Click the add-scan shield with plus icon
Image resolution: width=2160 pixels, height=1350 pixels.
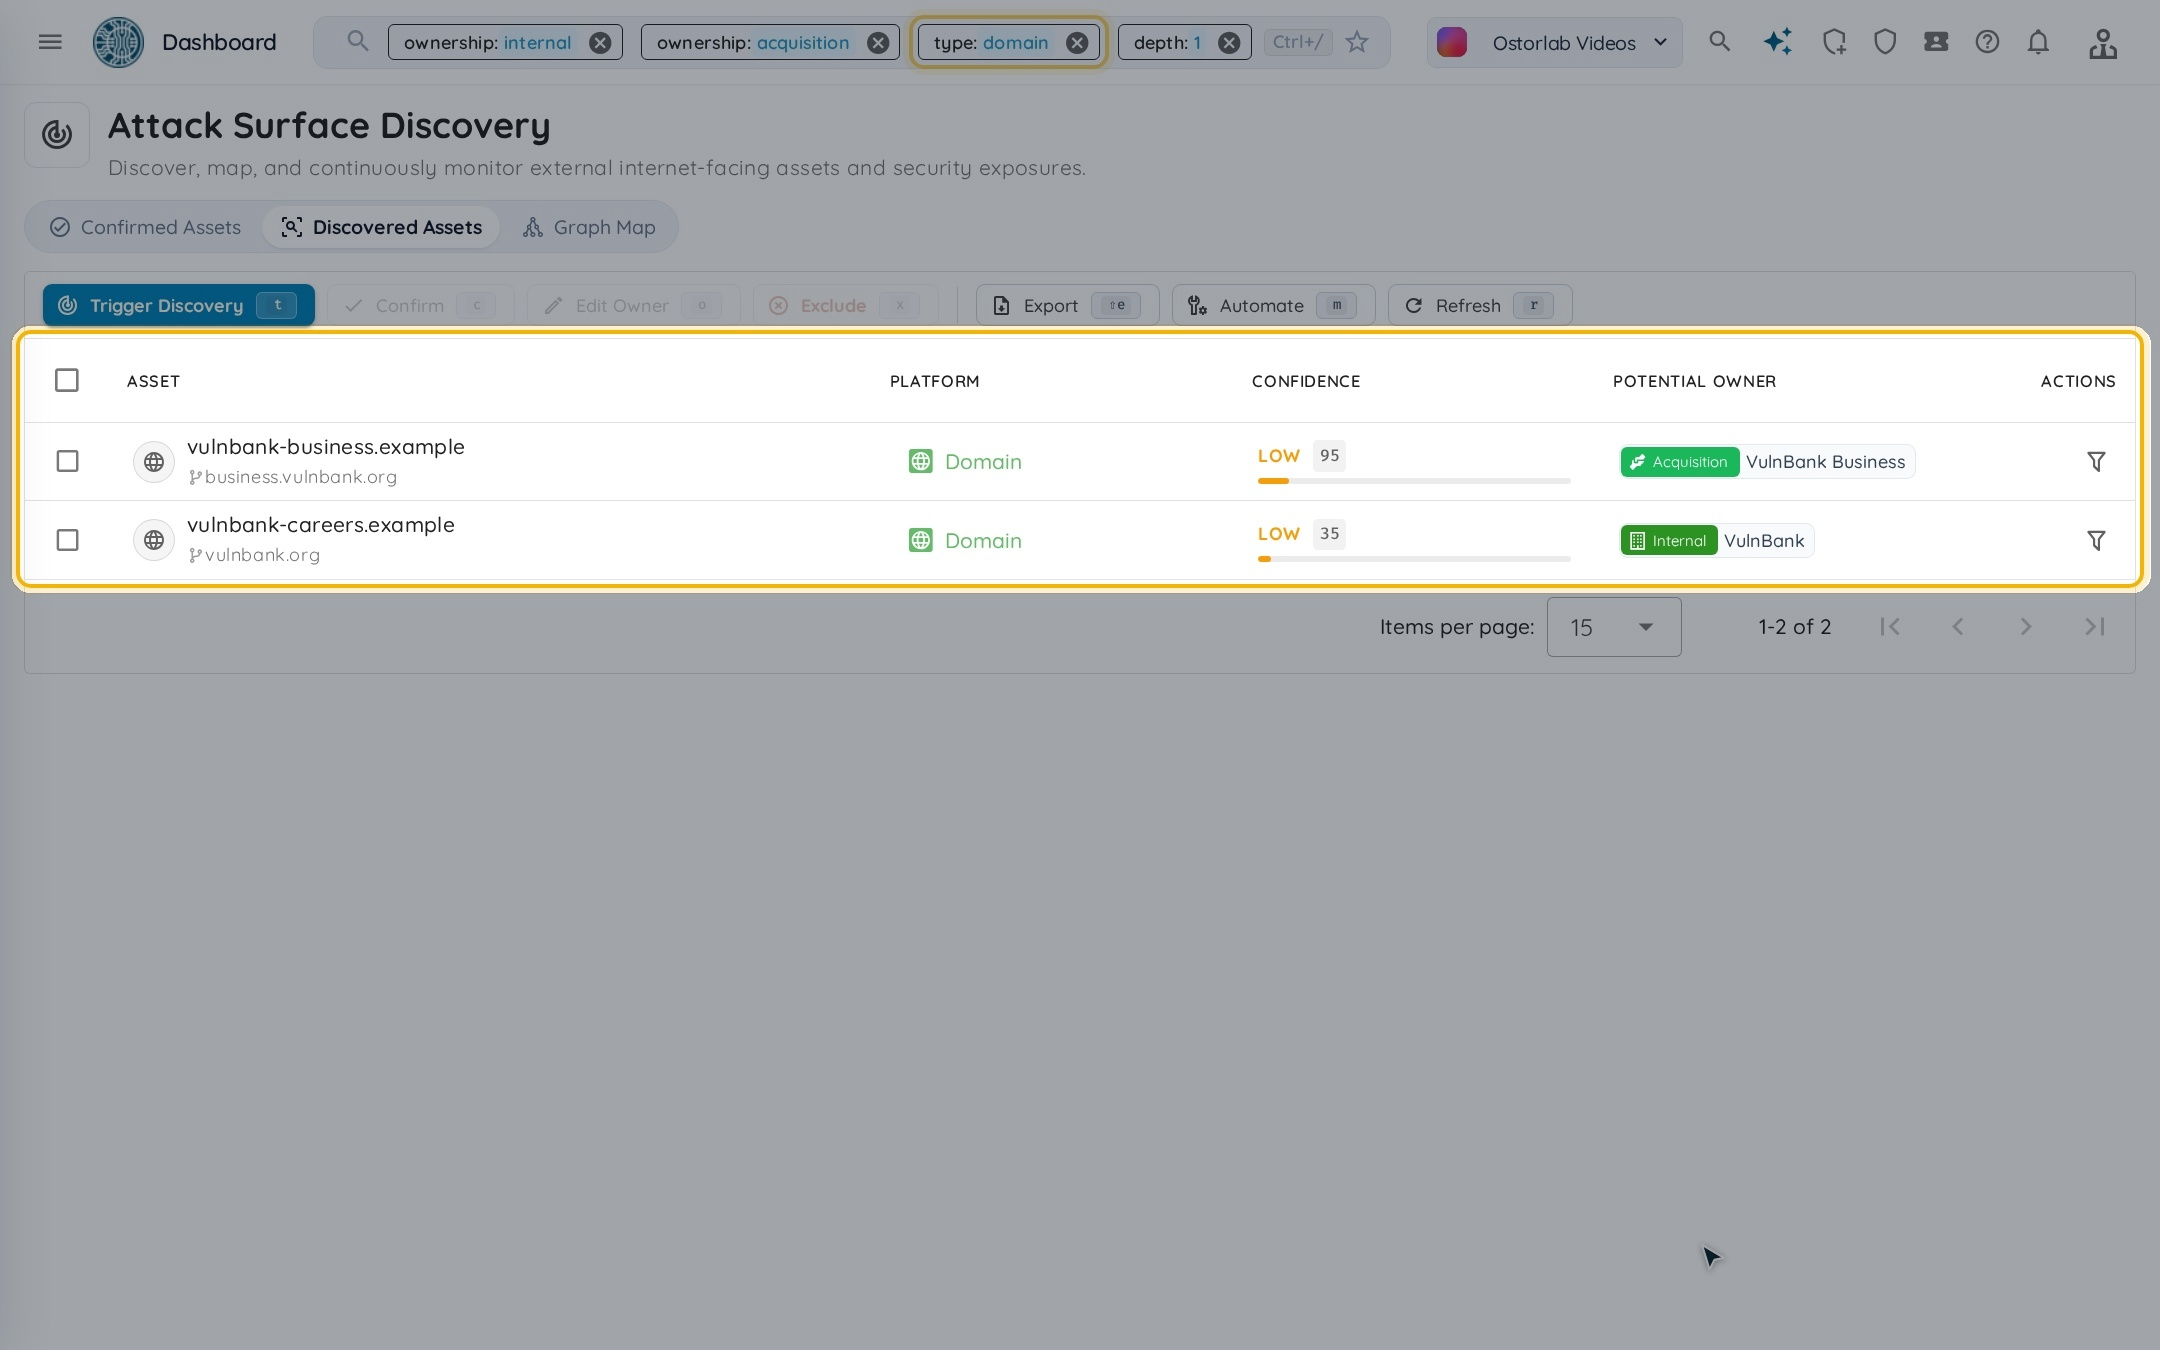click(1834, 42)
